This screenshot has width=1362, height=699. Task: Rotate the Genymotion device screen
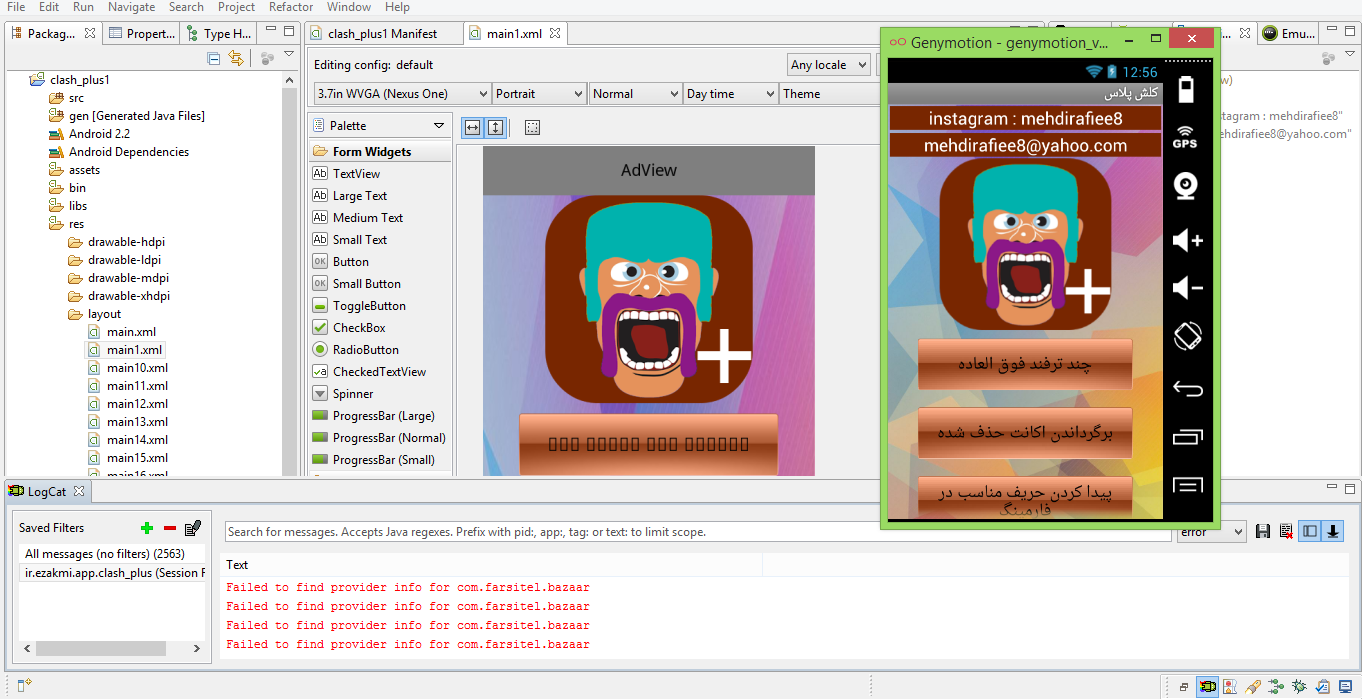(1187, 336)
